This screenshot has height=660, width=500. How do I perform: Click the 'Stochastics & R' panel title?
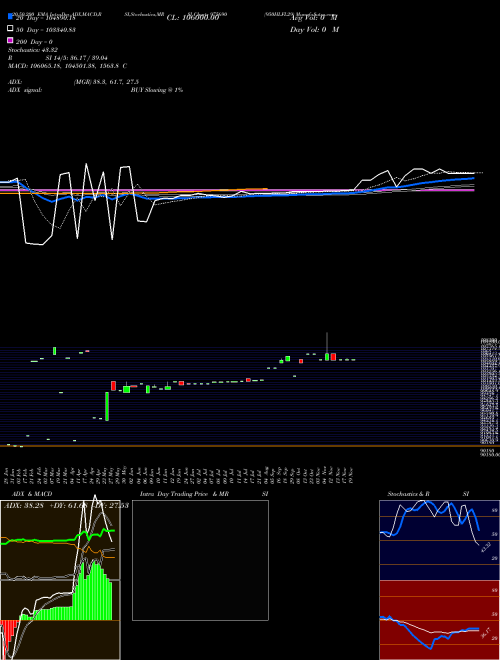[408, 494]
